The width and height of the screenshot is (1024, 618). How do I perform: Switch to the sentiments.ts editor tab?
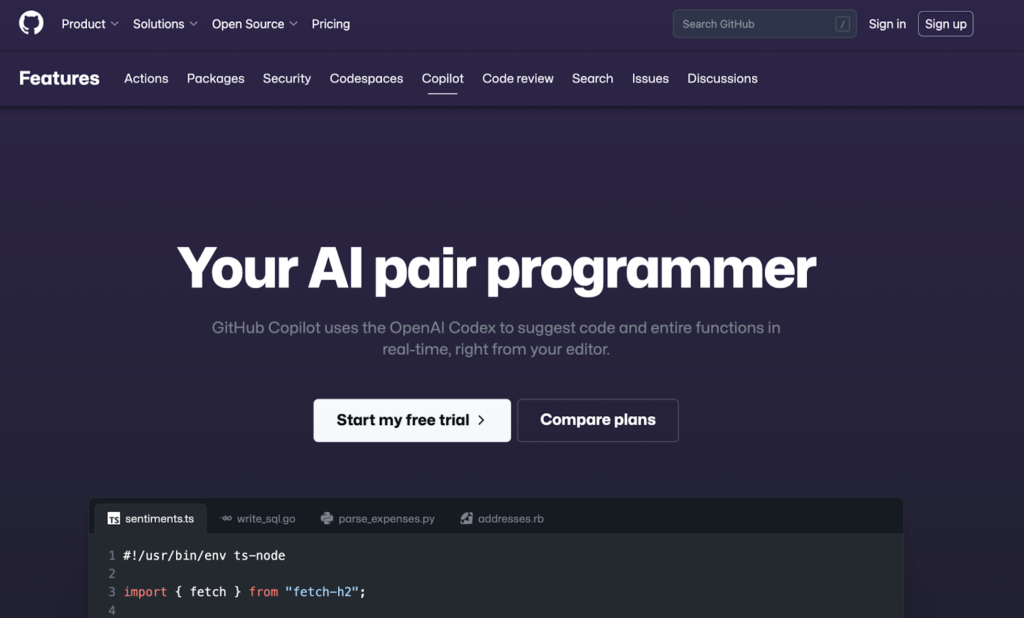[151, 518]
